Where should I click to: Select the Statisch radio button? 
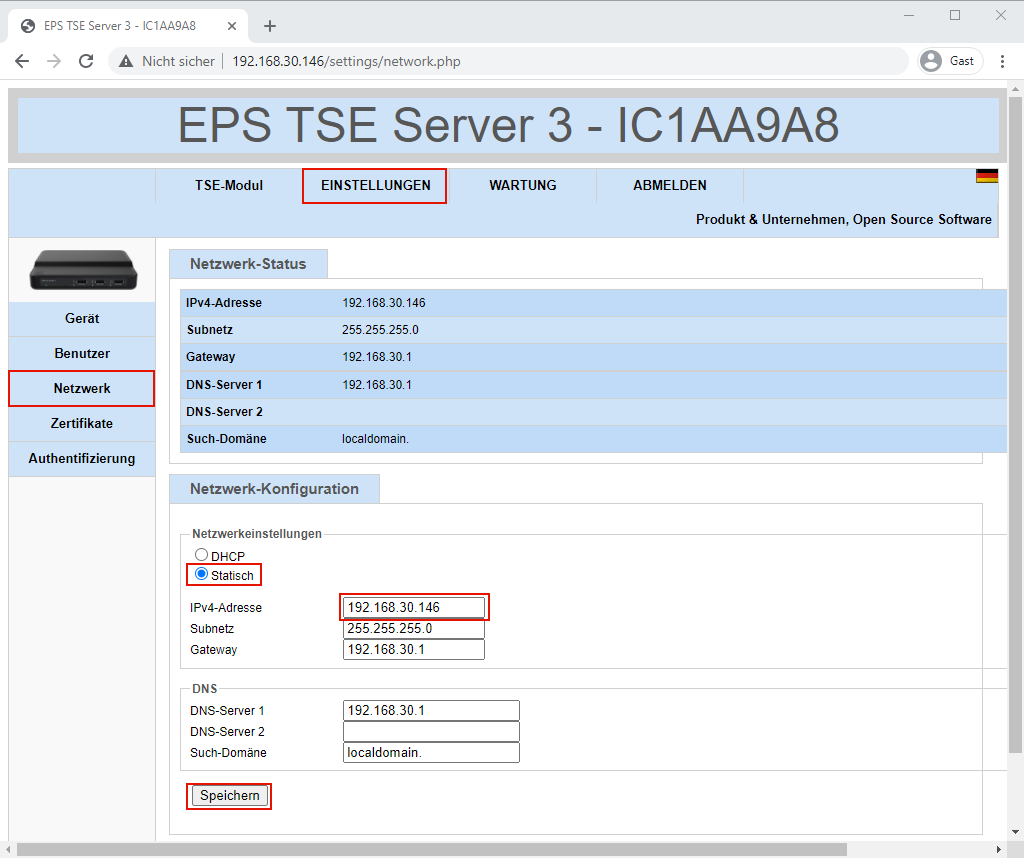coord(201,574)
